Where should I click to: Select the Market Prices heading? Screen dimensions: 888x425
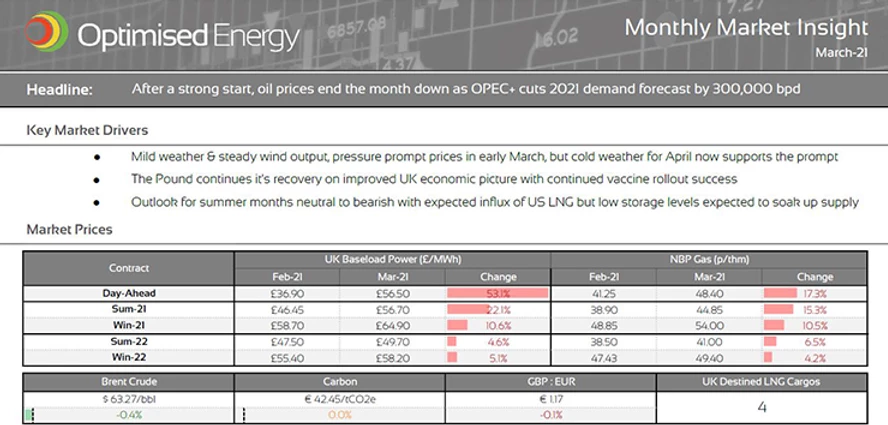pyautogui.click(x=69, y=229)
